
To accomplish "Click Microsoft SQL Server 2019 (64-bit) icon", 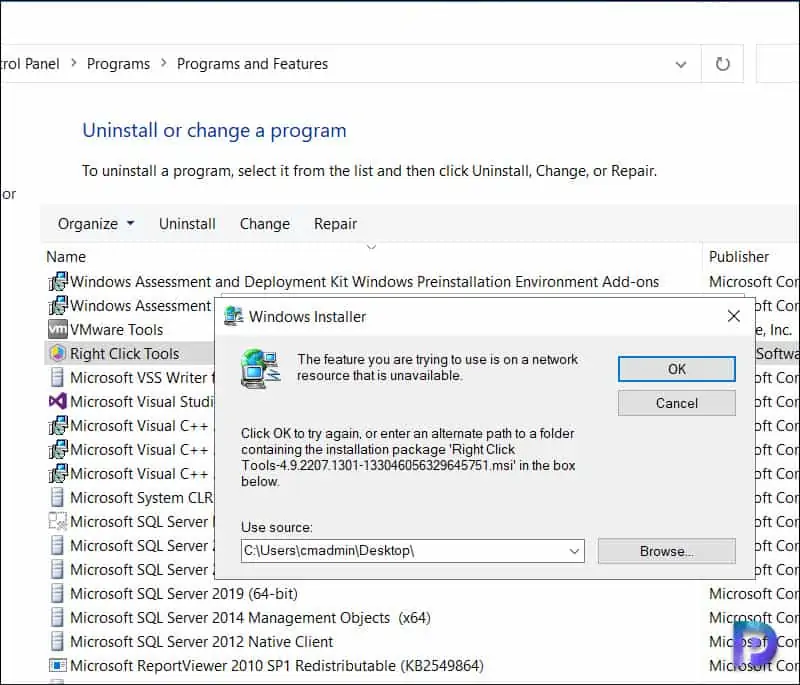I will [x=57, y=593].
